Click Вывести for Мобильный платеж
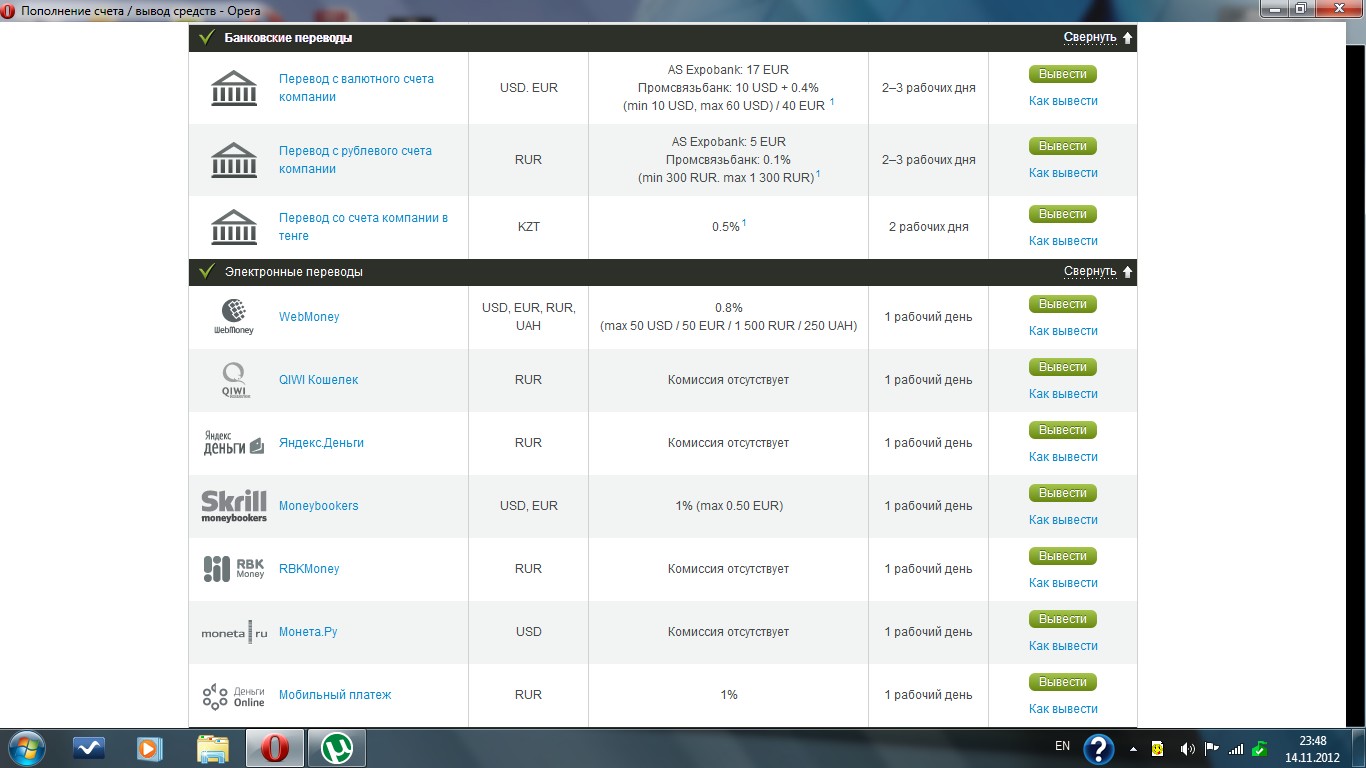 click(x=1063, y=682)
